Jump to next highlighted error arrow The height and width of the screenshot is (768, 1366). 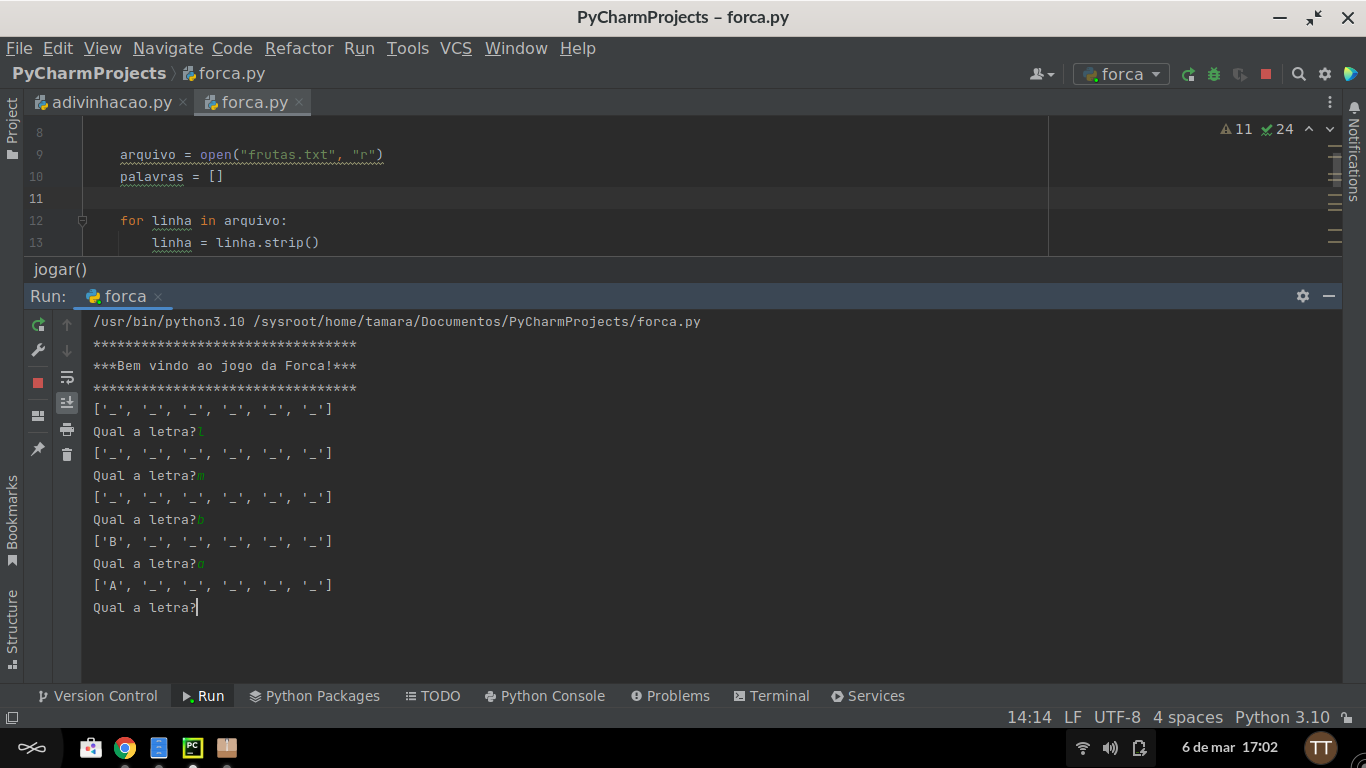1330,129
